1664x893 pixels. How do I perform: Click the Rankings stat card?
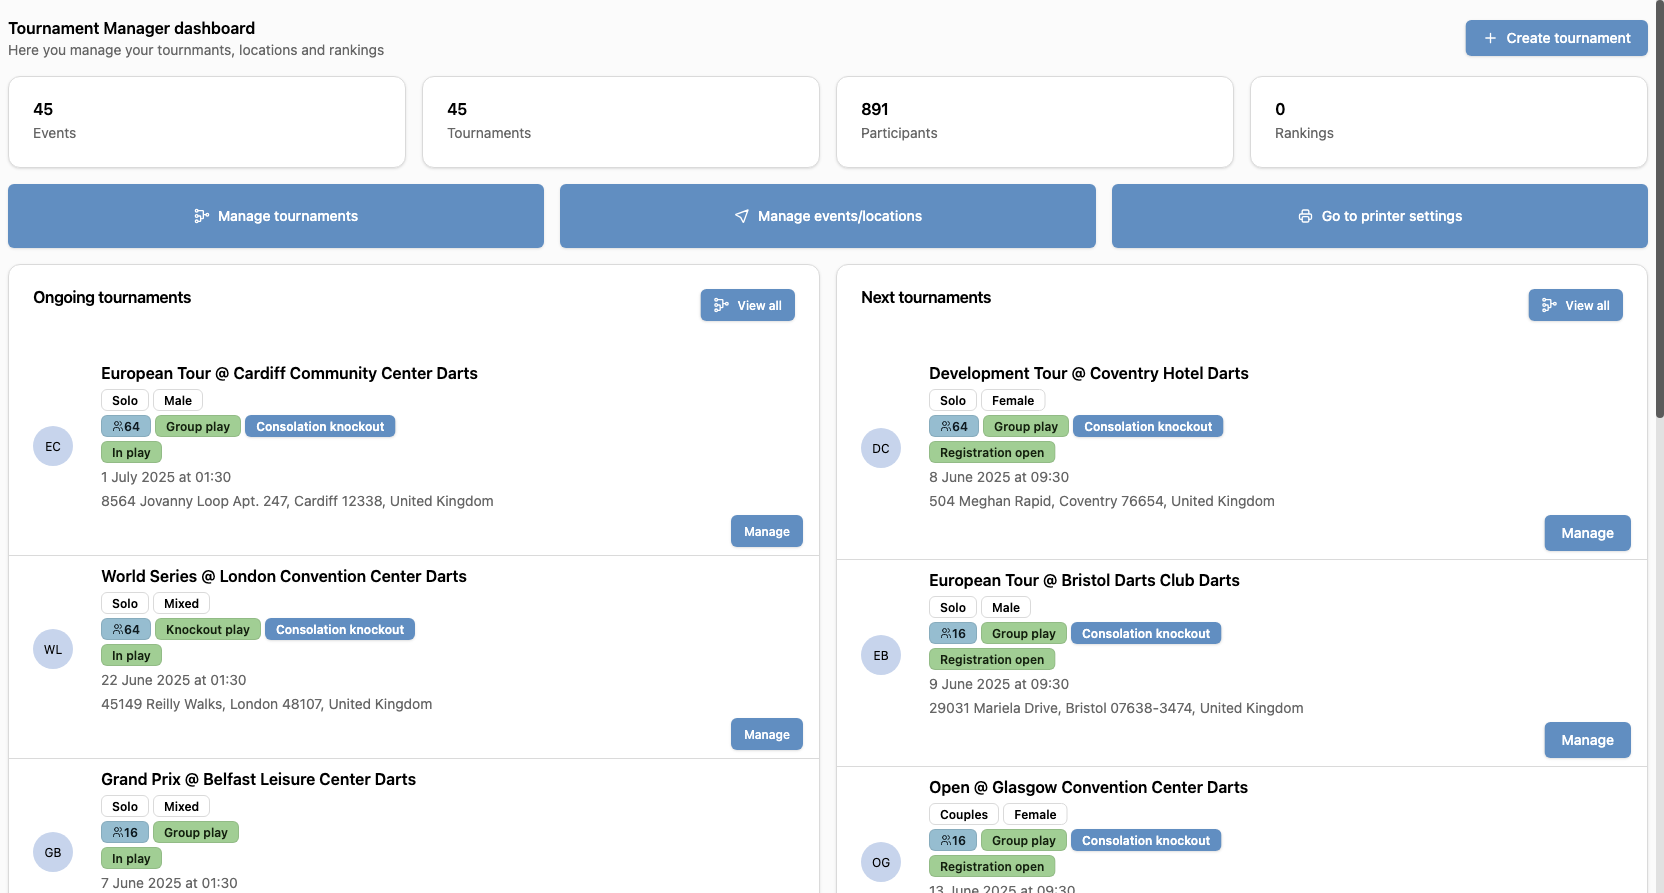[1448, 122]
